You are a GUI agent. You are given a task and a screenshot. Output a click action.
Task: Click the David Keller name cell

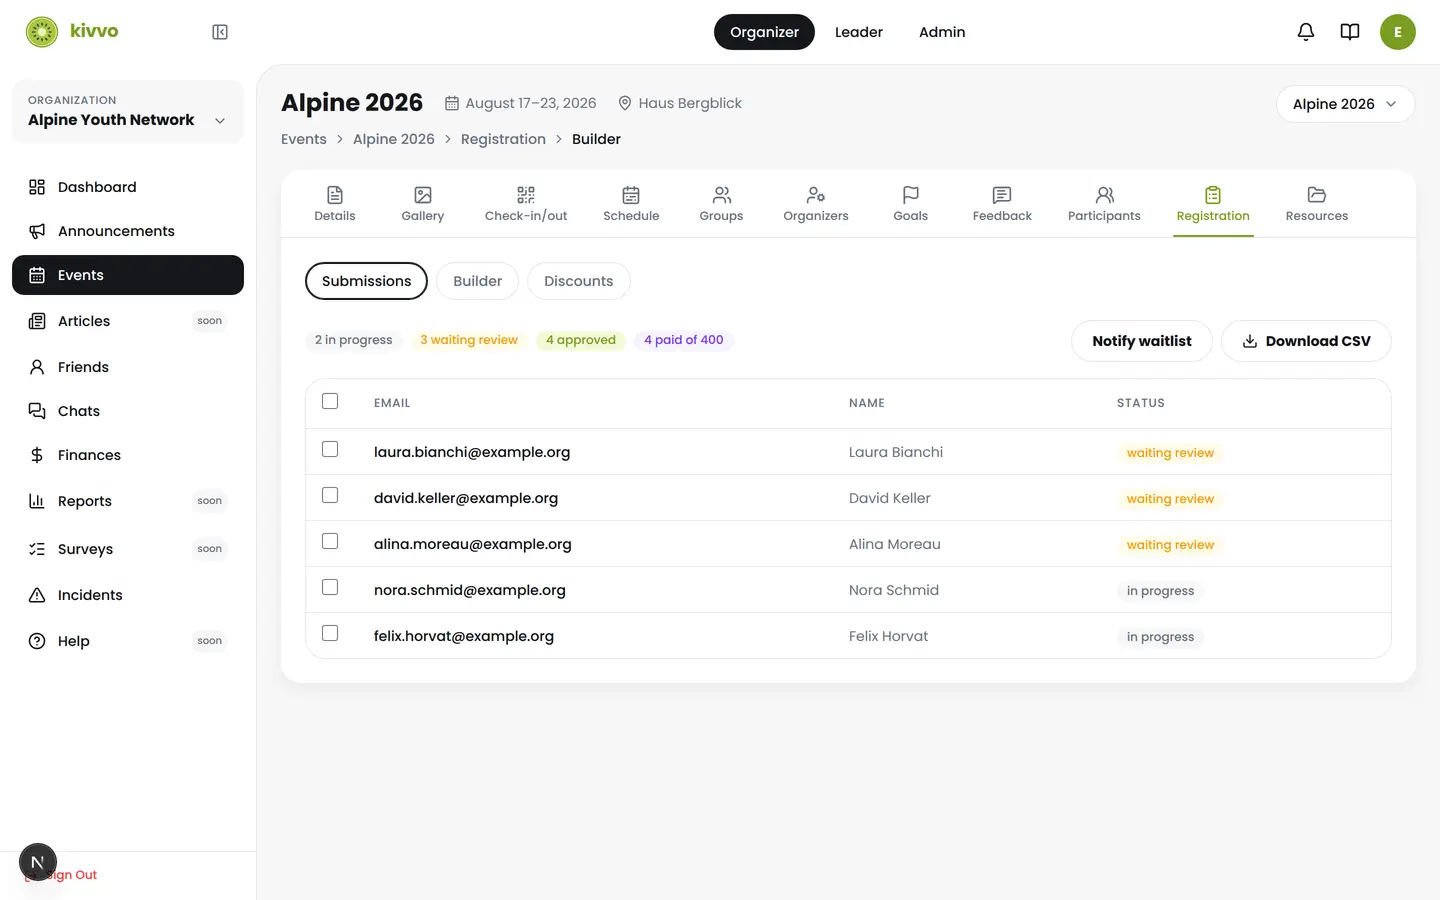tap(890, 498)
